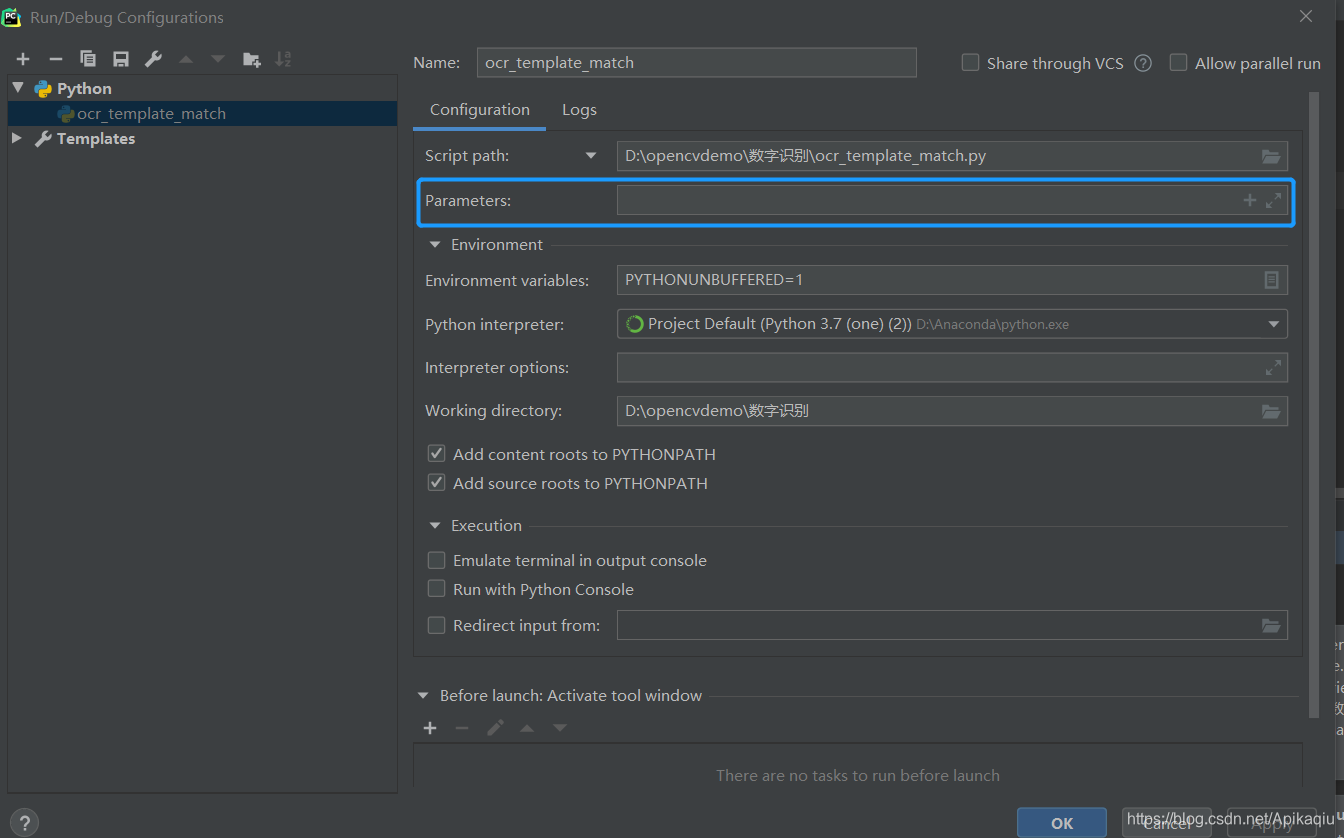Collapse the Environment section

pyautogui.click(x=435, y=244)
